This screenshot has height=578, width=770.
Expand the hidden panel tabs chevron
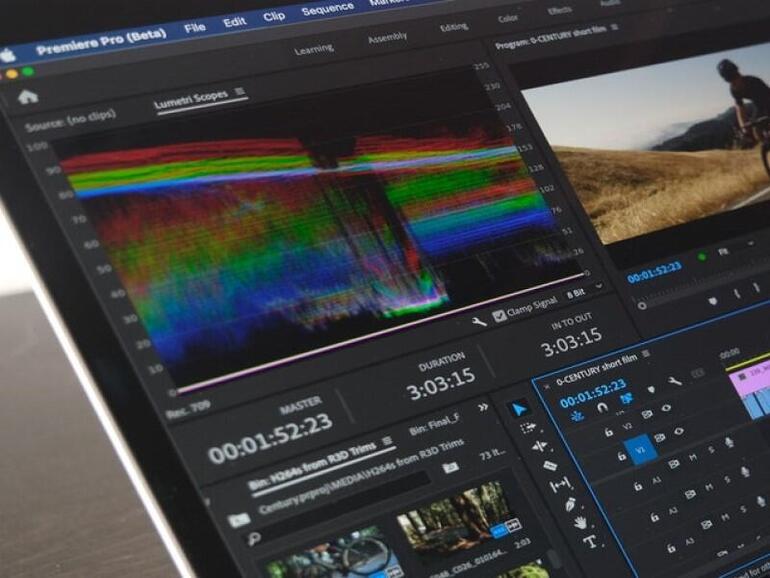tap(483, 408)
